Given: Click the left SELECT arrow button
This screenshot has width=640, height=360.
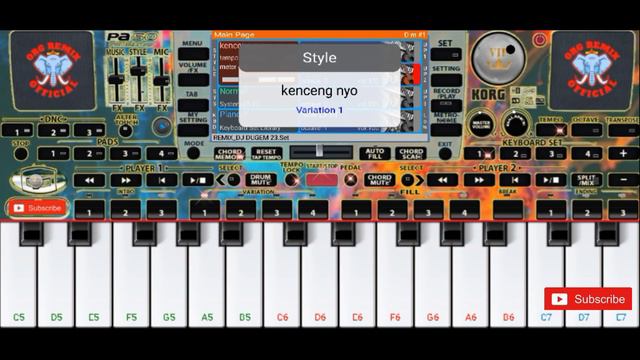Looking at the screenshot, I should 228,180.
